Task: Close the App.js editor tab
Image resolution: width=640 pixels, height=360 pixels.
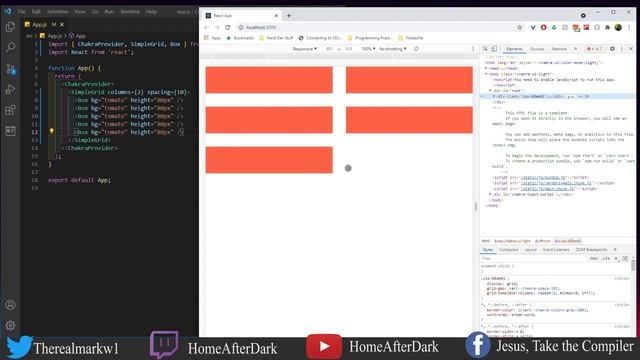Action: 62,24
